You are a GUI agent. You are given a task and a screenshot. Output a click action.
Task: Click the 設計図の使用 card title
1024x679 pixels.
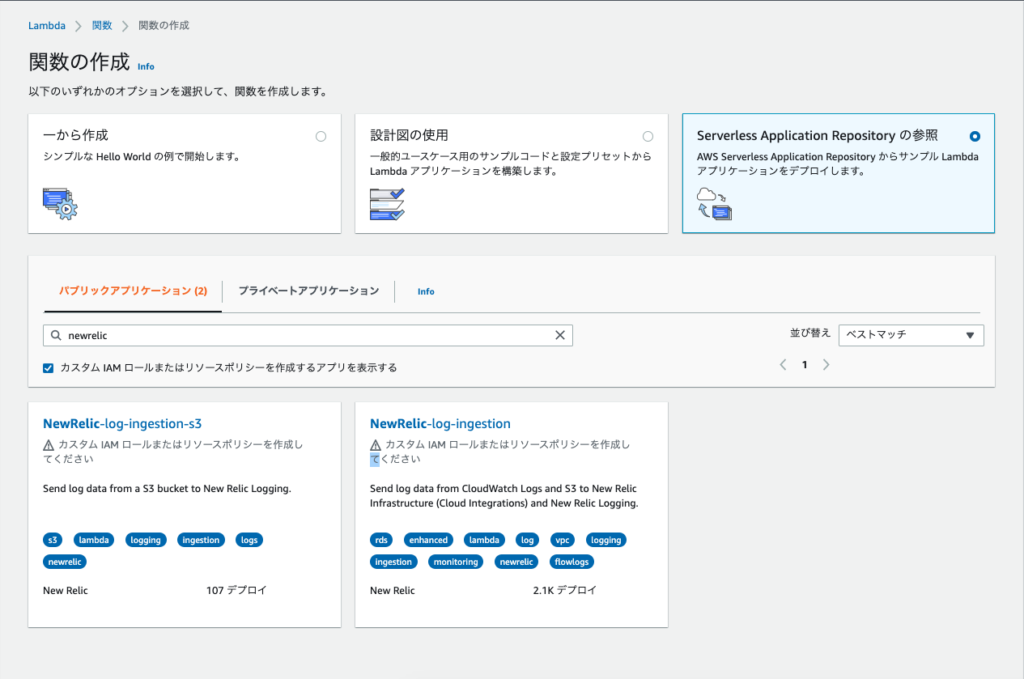409,135
